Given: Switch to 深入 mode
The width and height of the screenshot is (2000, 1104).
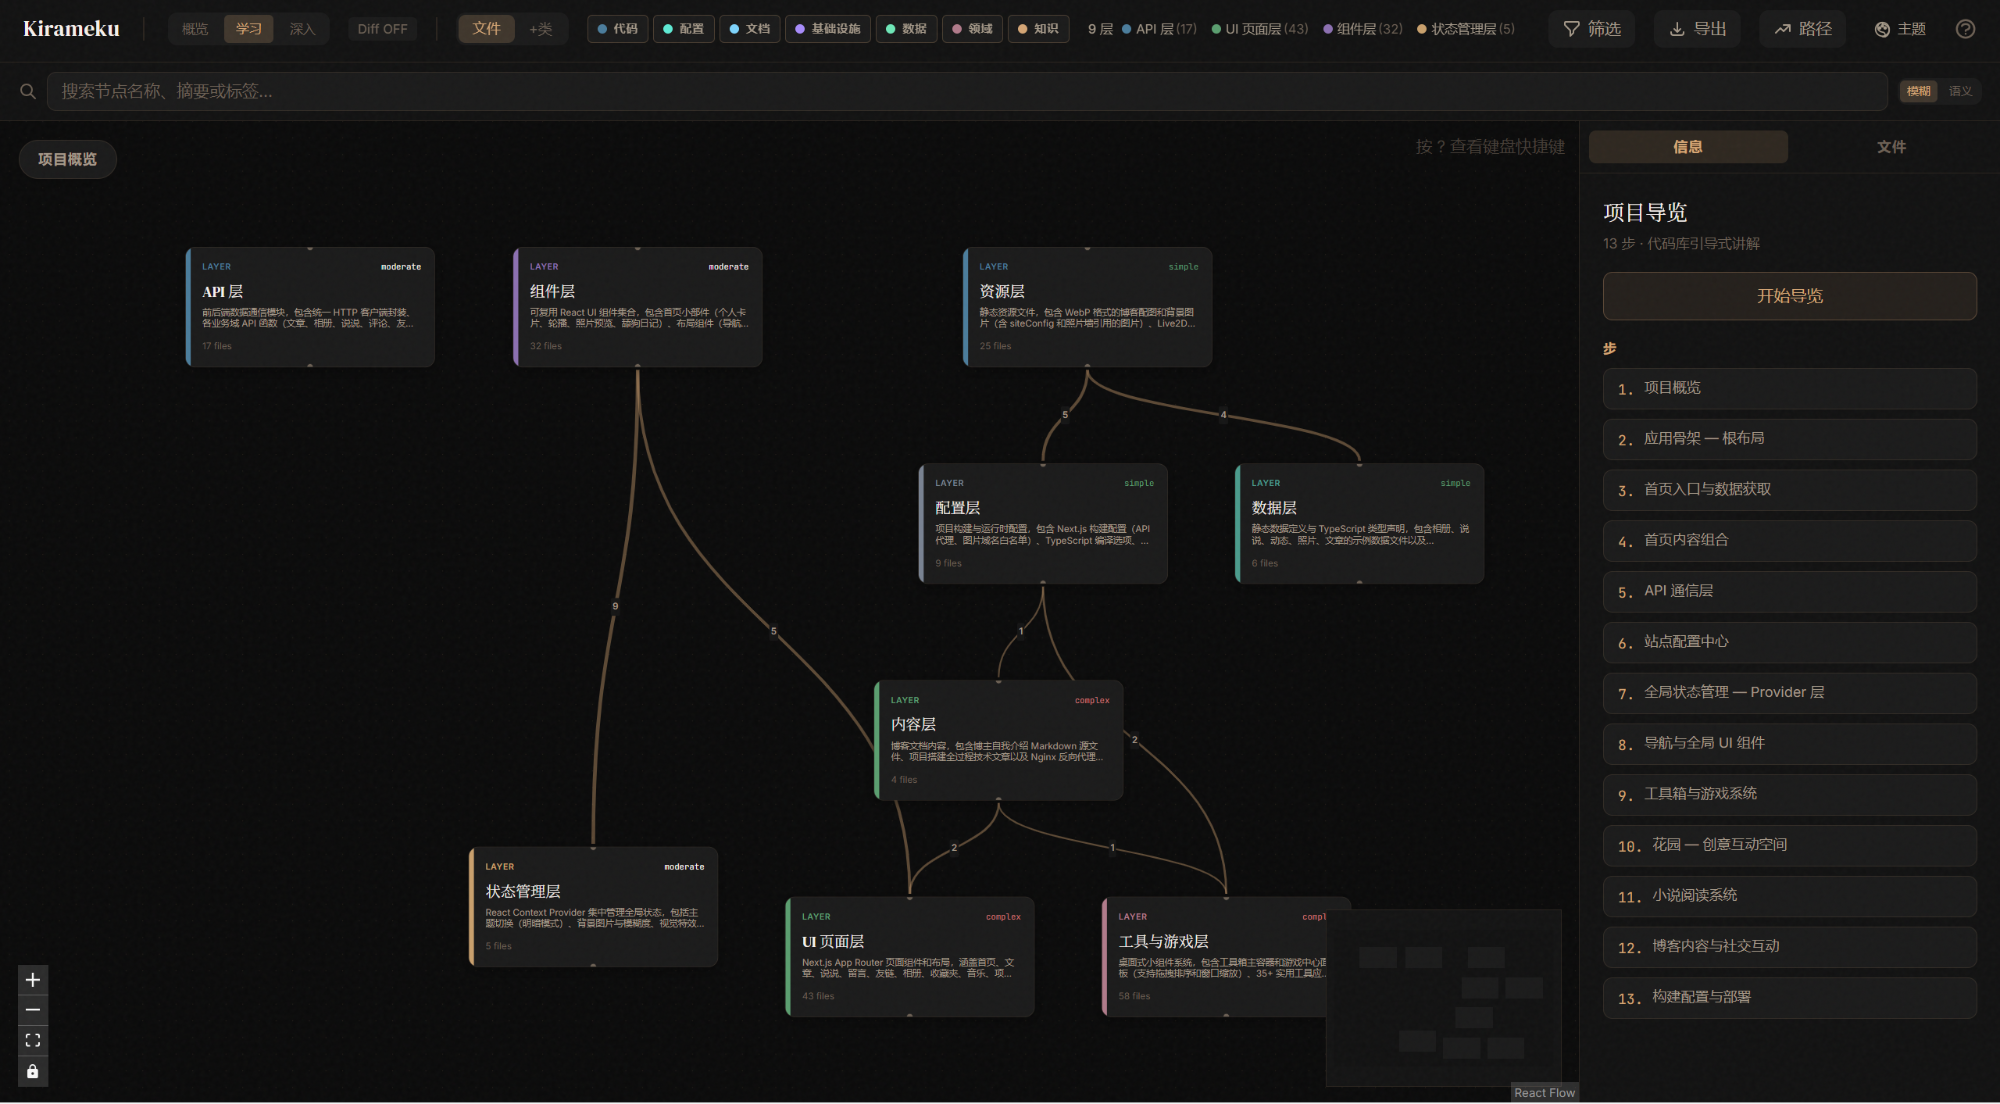Looking at the screenshot, I should [x=302, y=29].
